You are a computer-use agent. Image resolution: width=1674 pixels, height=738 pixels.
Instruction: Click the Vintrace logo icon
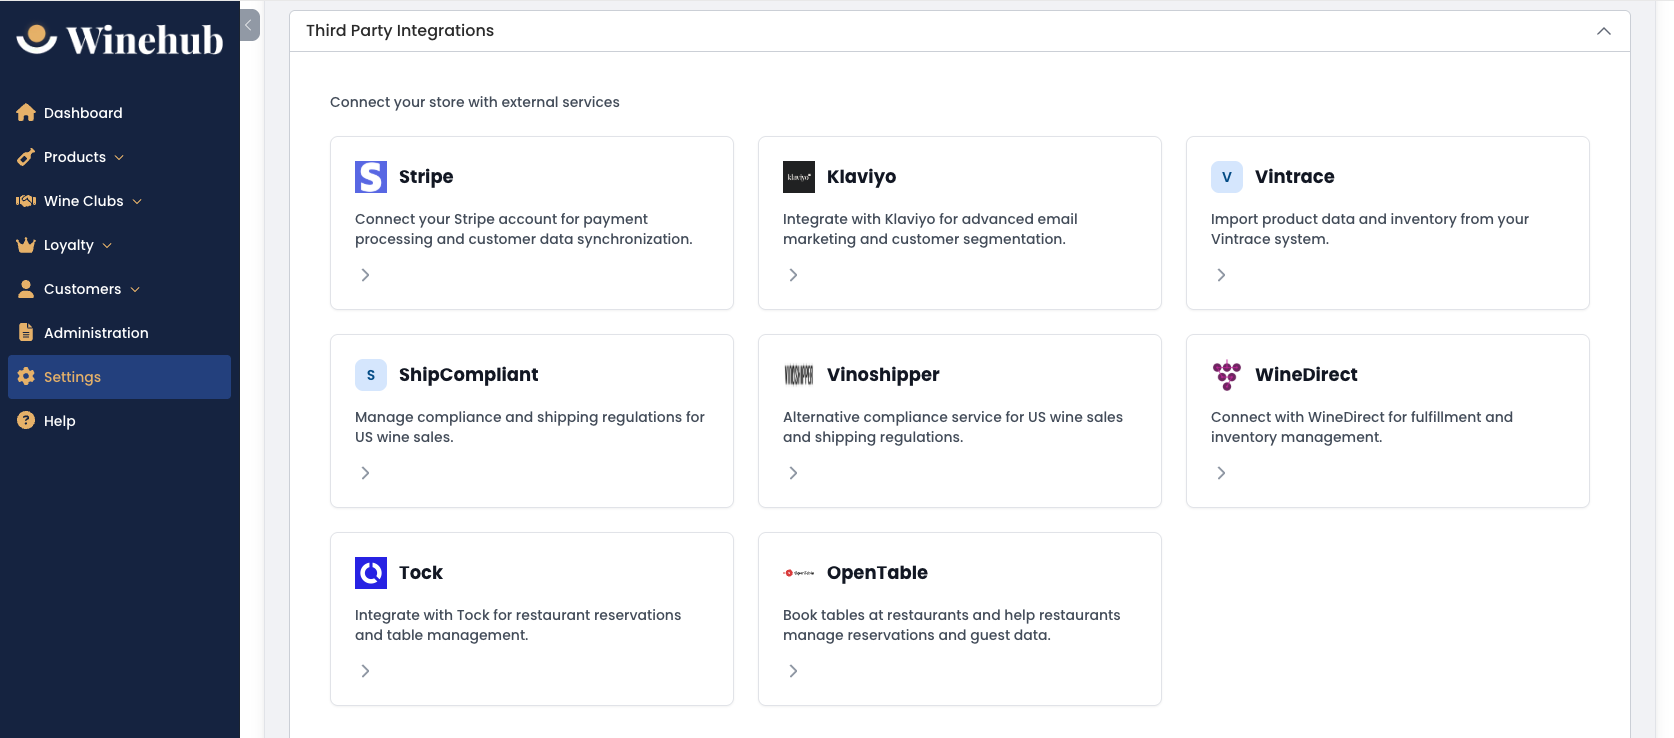[x=1227, y=177]
